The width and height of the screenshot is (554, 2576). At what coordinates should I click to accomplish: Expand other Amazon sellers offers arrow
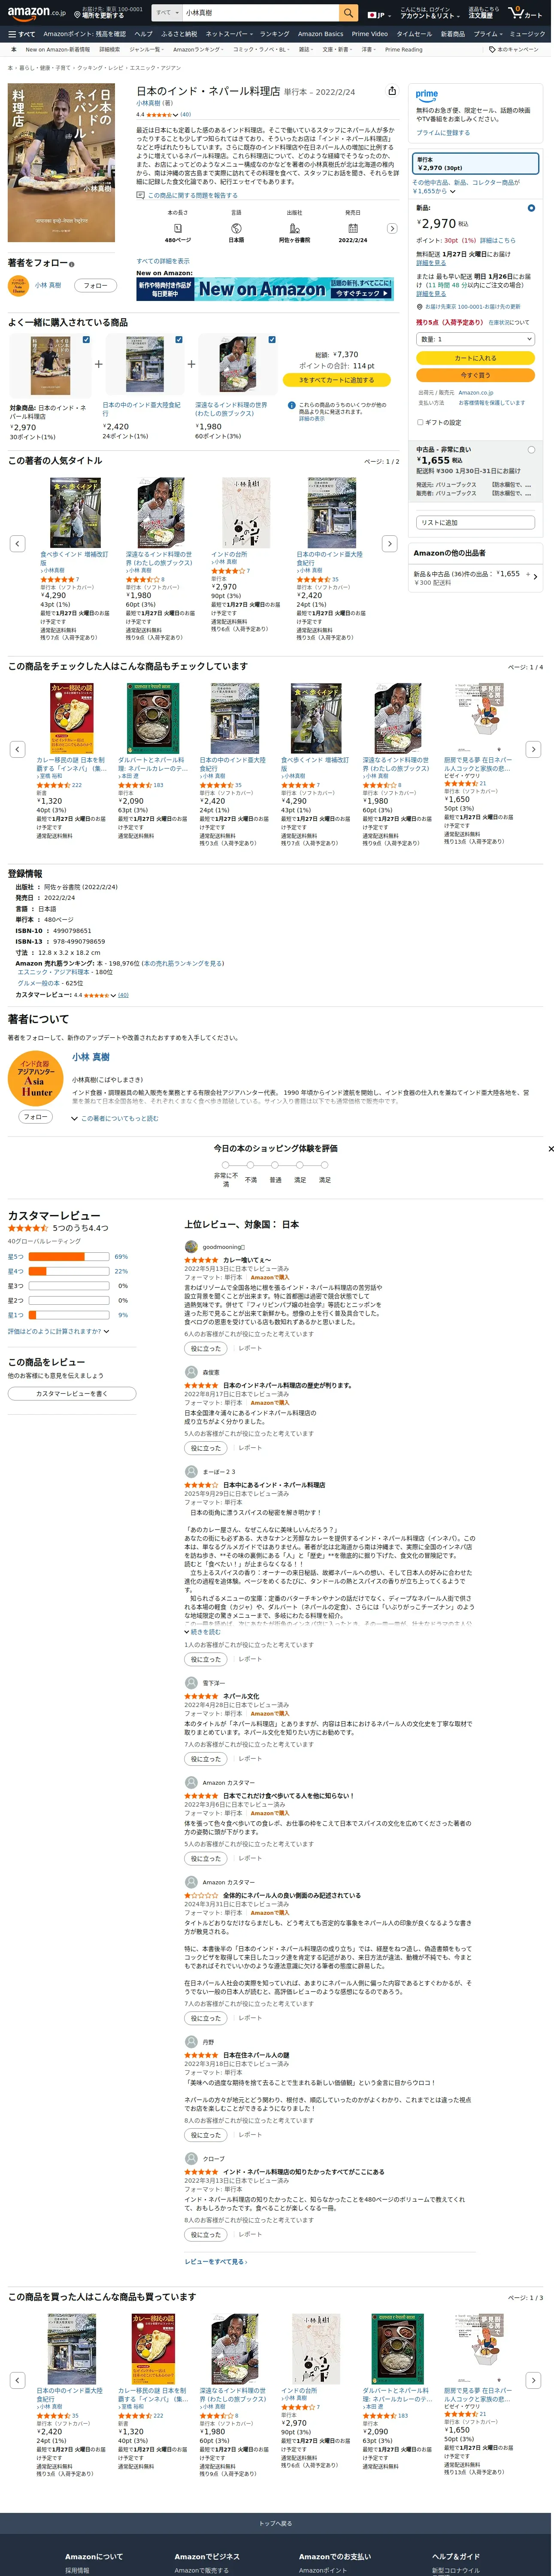click(x=535, y=577)
